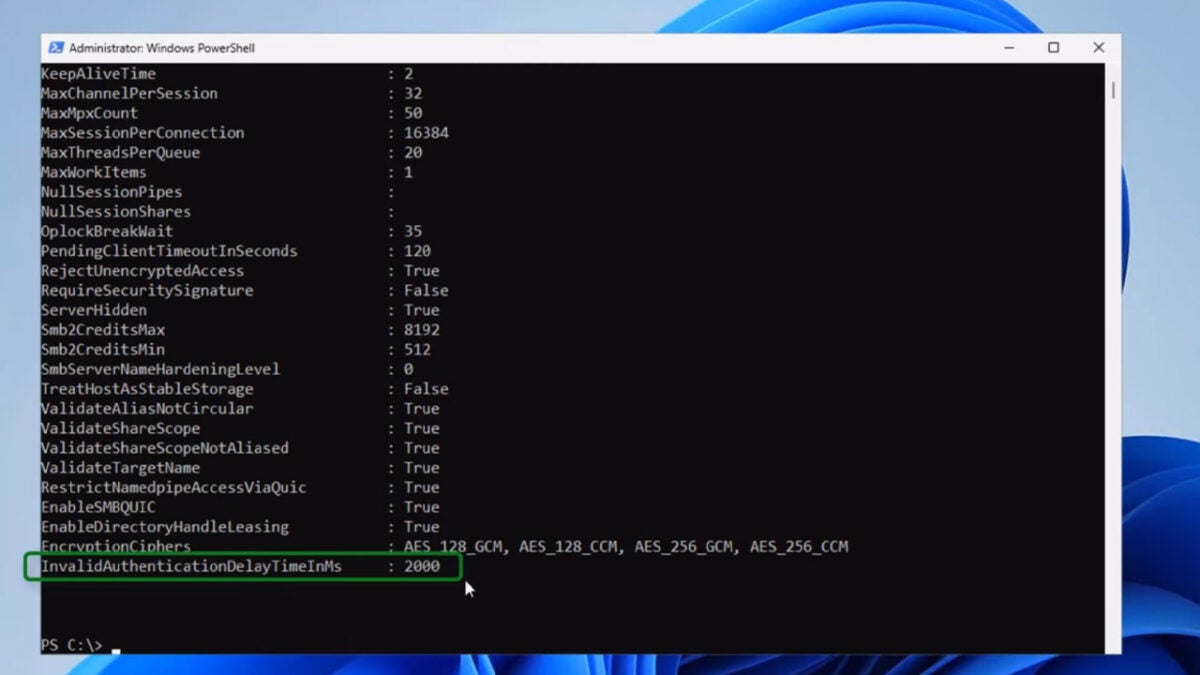Select the ValidateShareScopeNotAliased property name
This screenshot has height=675, width=1200.
click(165, 448)
